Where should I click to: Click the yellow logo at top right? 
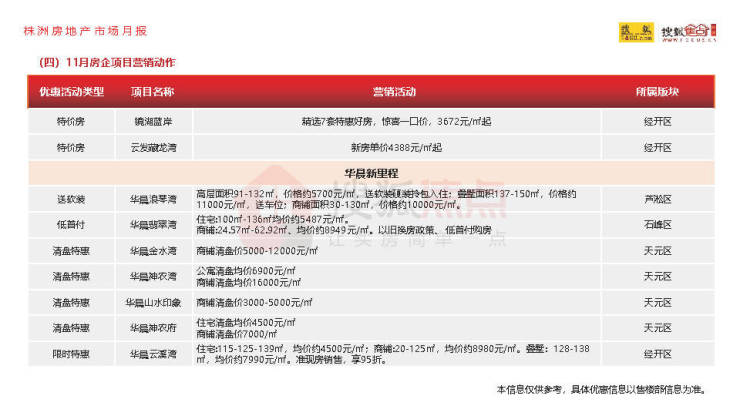[x=634, y=32]
